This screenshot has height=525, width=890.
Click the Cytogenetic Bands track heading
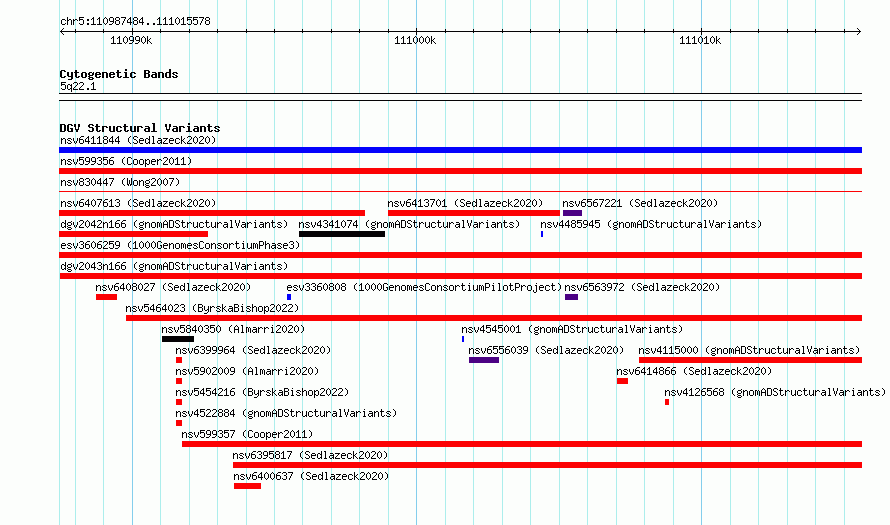(119, 74)
